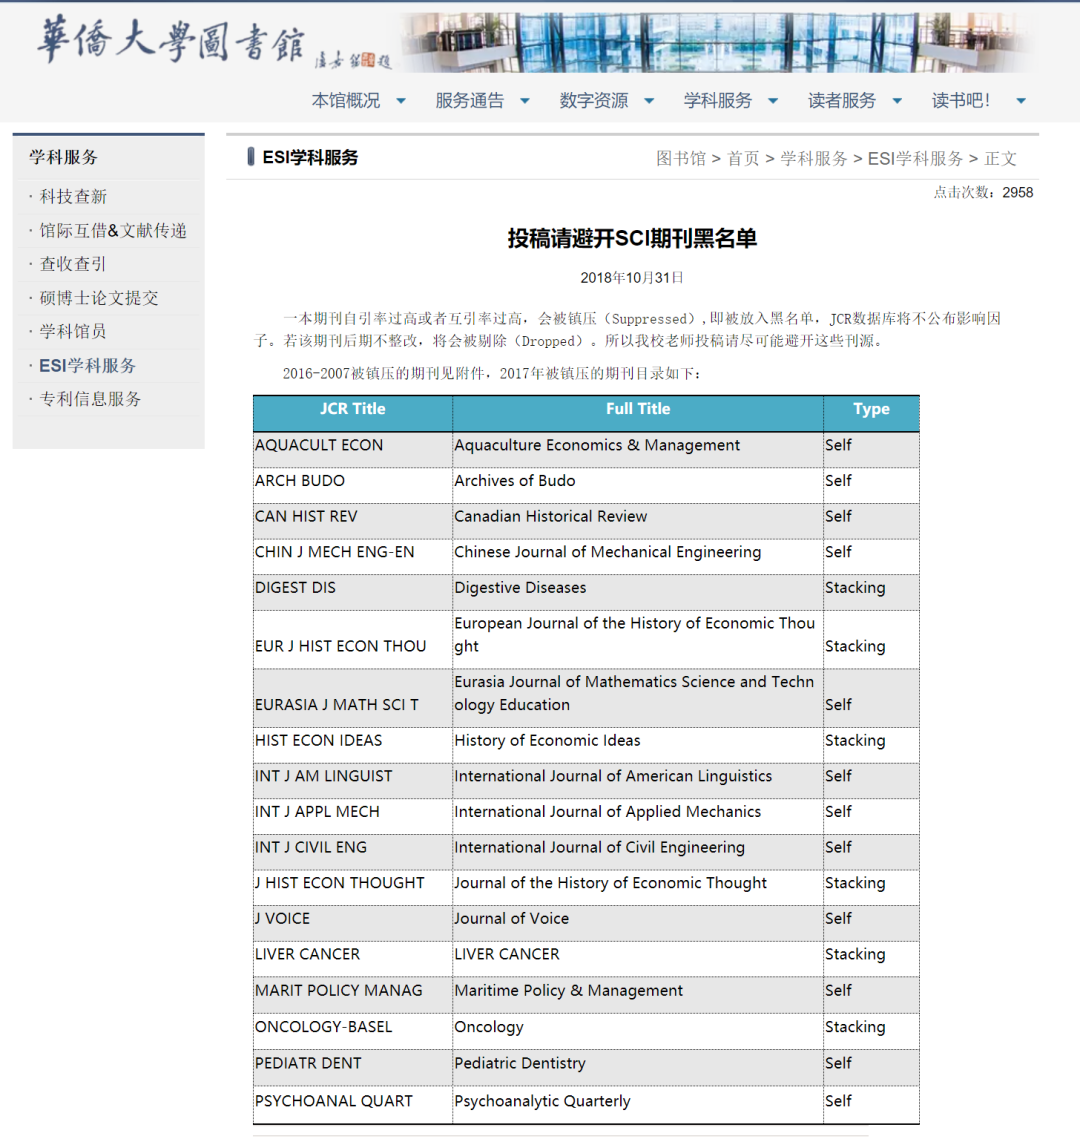Expand dropdown arrow next to 读者服务
Screen dimensions: 1080x1139
pyautogui.click(x=898, y=101)
